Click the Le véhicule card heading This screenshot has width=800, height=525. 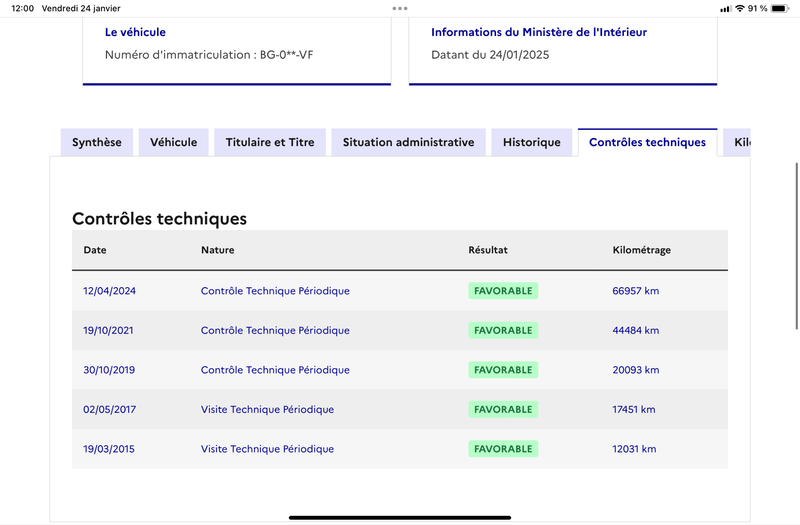tap(135, 32)
